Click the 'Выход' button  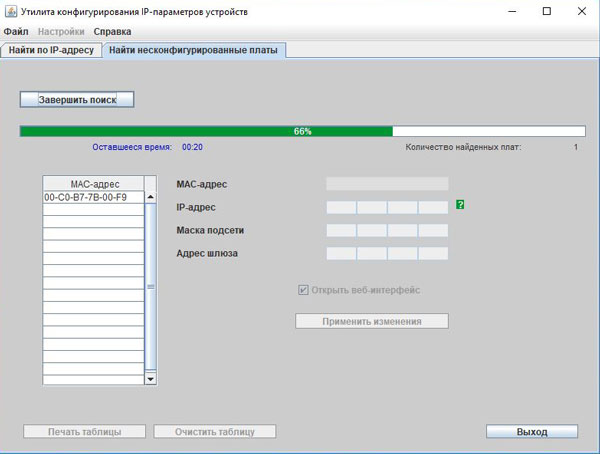click(x=532, y=432)
